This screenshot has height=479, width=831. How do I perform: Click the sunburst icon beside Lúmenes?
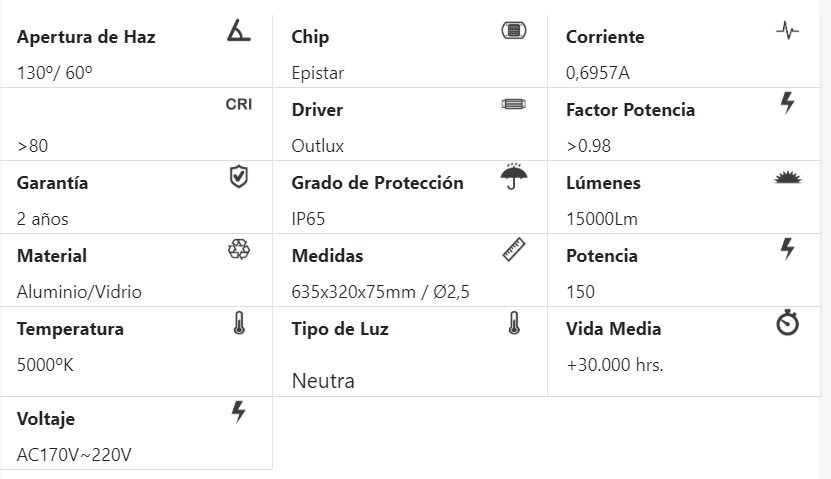pyautogui.click(x=788, y=178)
